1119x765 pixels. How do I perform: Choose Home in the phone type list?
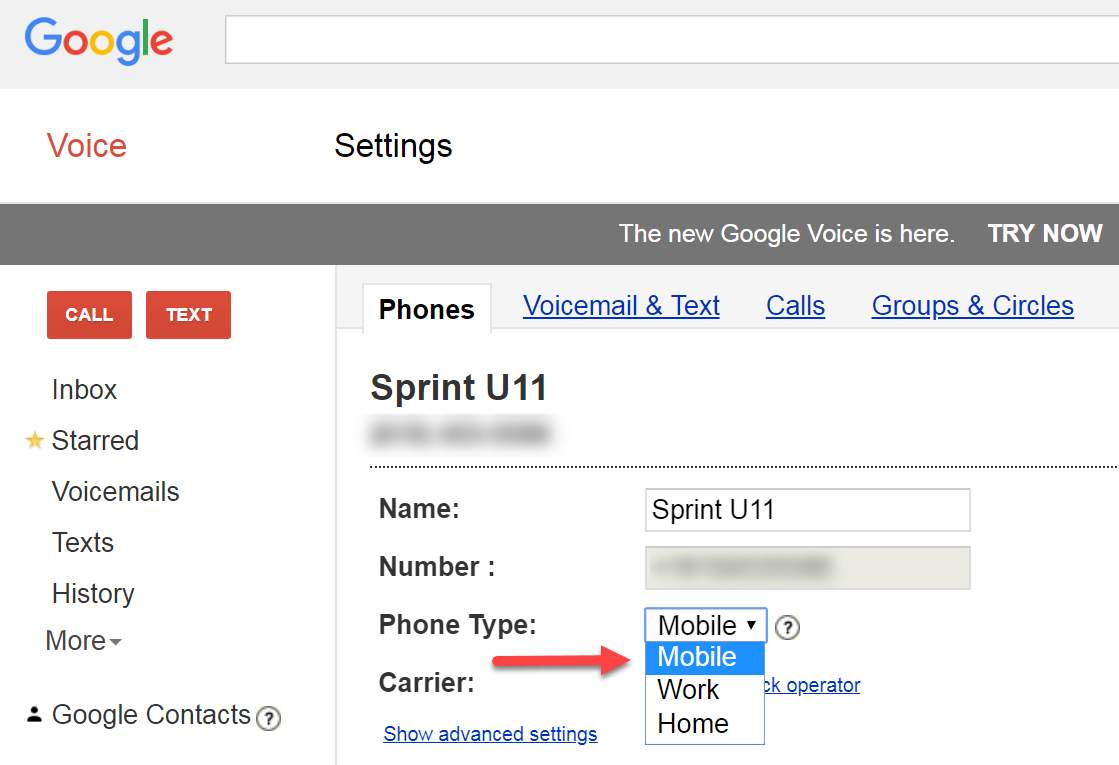692,723
